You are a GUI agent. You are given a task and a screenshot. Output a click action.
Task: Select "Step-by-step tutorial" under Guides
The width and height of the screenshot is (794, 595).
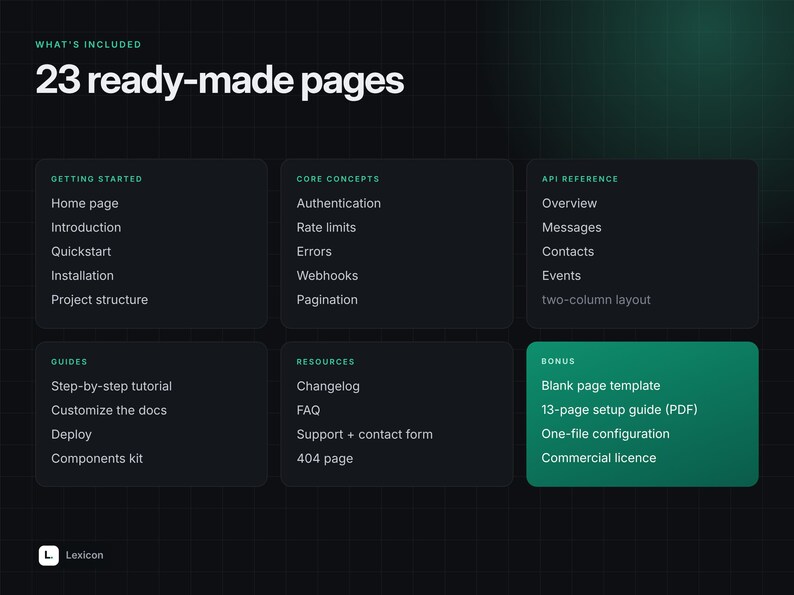pos(111,386)
